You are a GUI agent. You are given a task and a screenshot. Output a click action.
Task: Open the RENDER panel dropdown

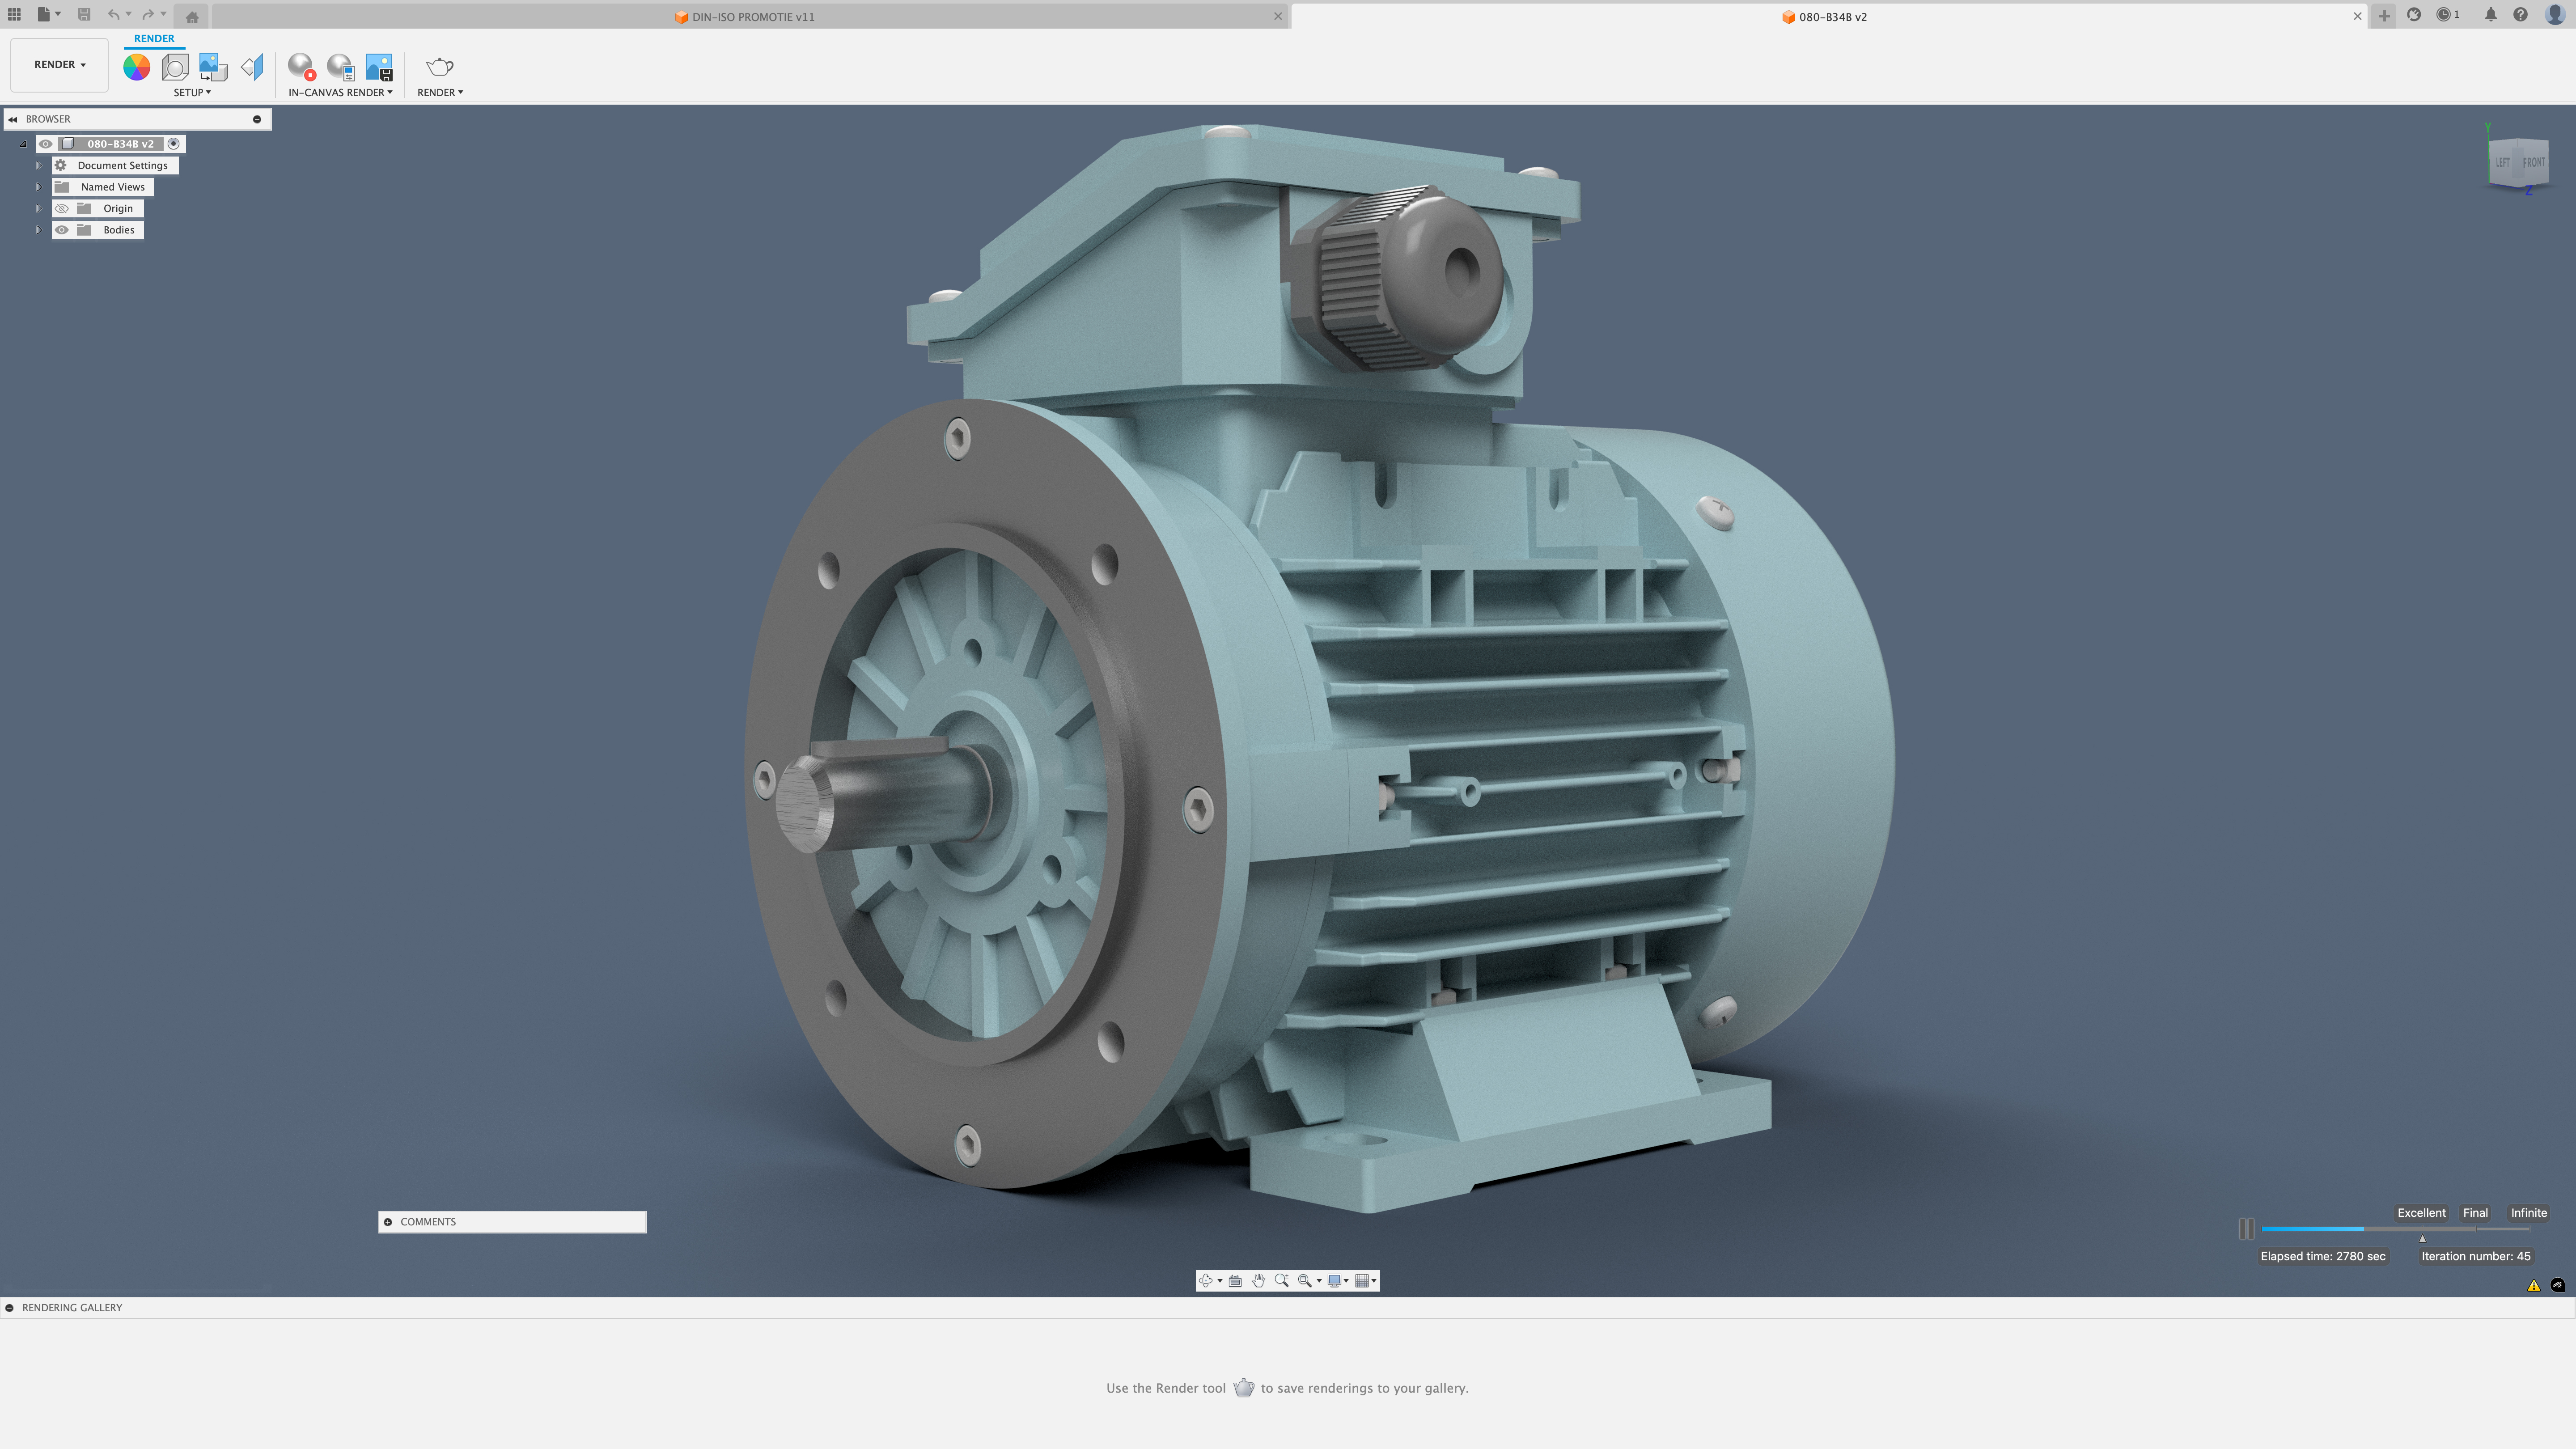point(440,92)
